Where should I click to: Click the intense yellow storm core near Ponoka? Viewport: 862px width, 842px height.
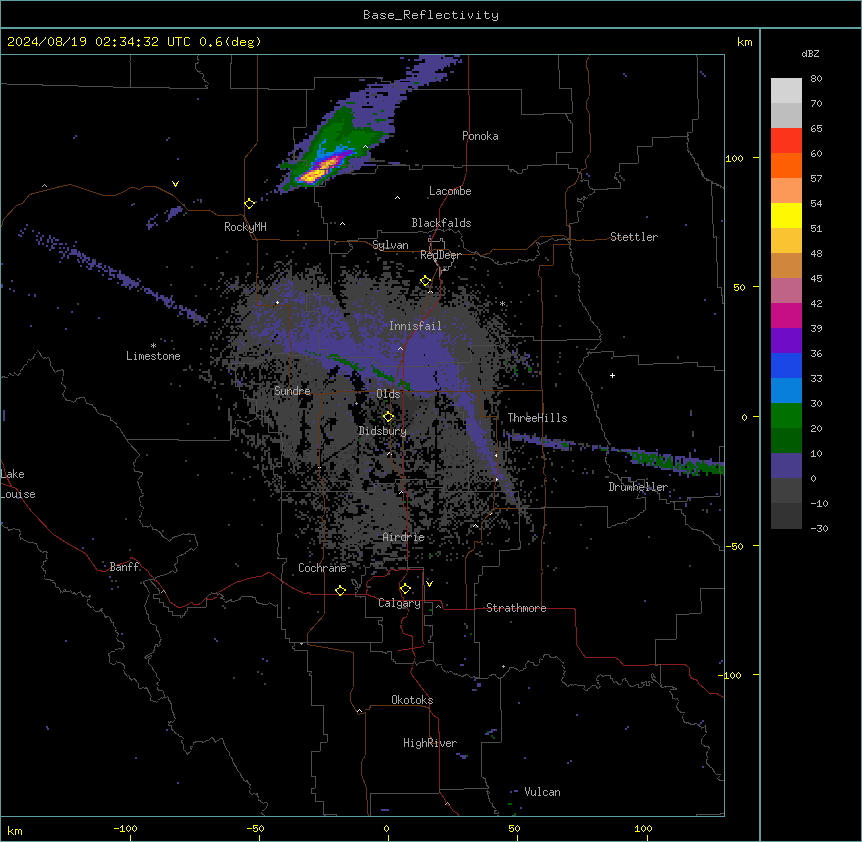(x=313, y=175)
